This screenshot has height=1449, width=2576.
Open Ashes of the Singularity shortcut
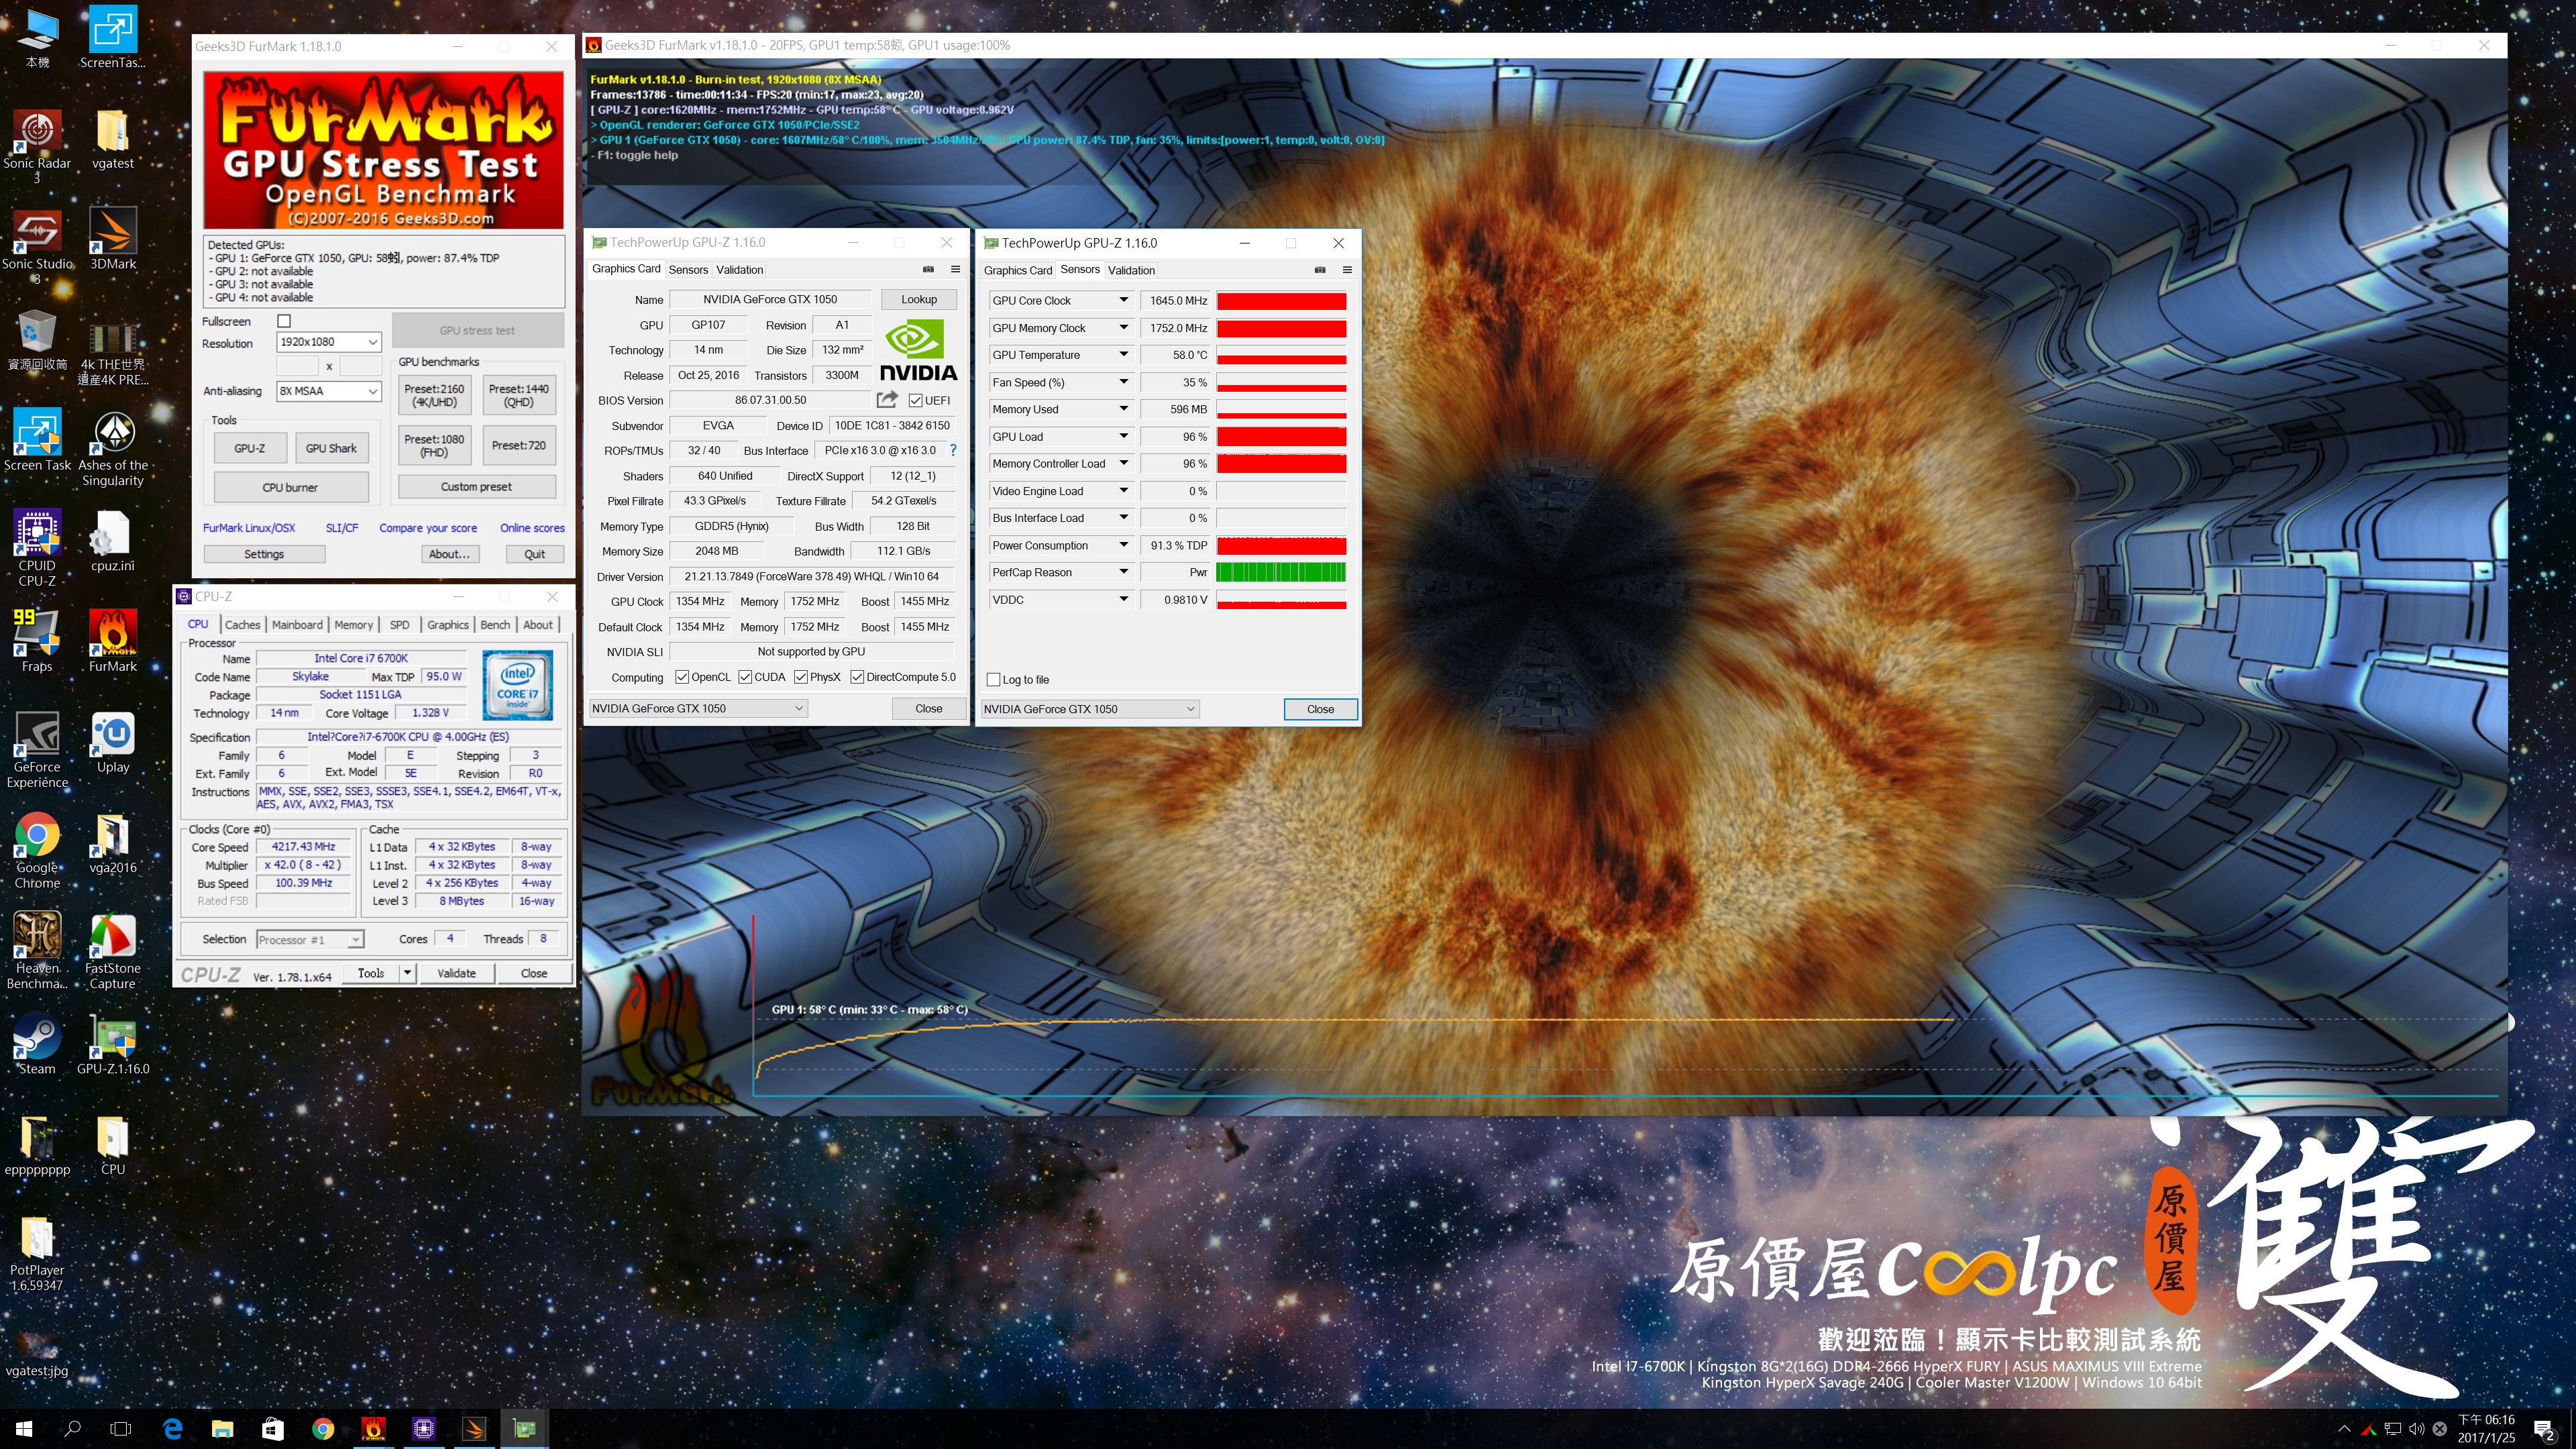click(x=113, y=448)
